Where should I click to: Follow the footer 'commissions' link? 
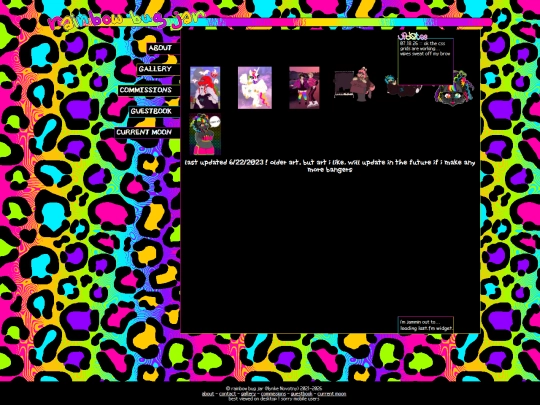point(273,394)
